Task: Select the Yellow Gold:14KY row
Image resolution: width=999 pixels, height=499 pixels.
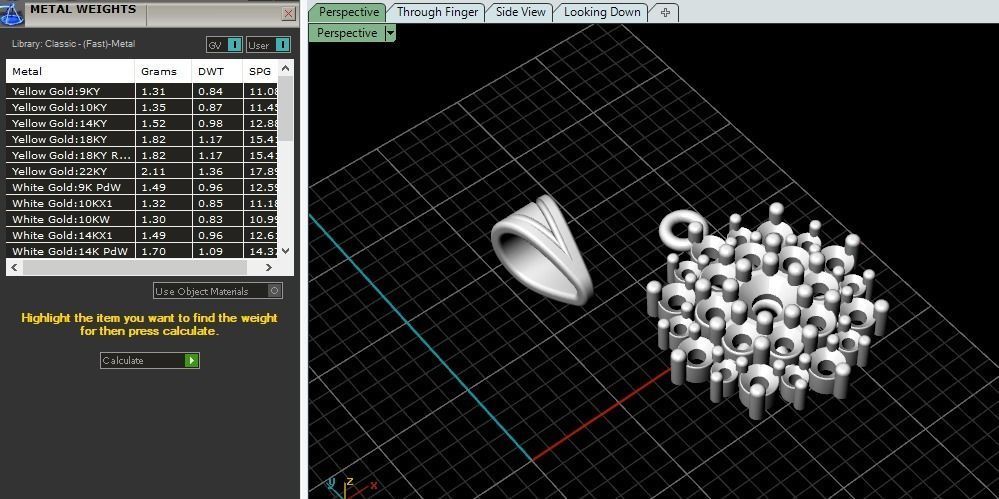Action: point(143,123)
